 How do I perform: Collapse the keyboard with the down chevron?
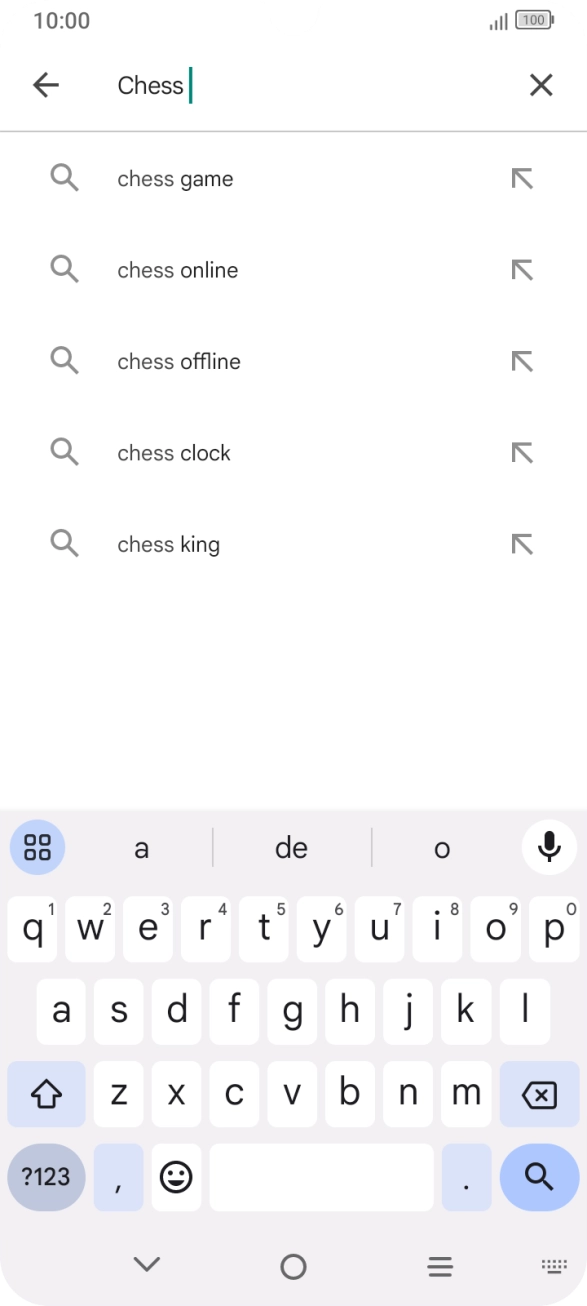[x=147, y=1264]
